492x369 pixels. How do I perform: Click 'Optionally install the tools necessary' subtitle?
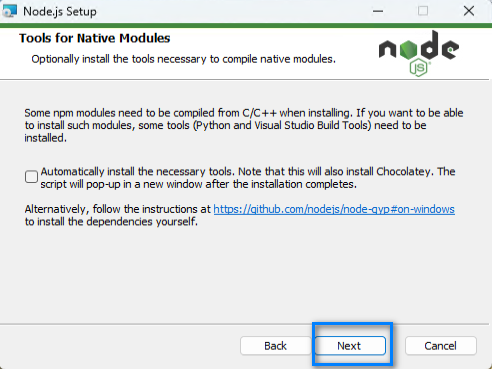click(x=183, y=59)
